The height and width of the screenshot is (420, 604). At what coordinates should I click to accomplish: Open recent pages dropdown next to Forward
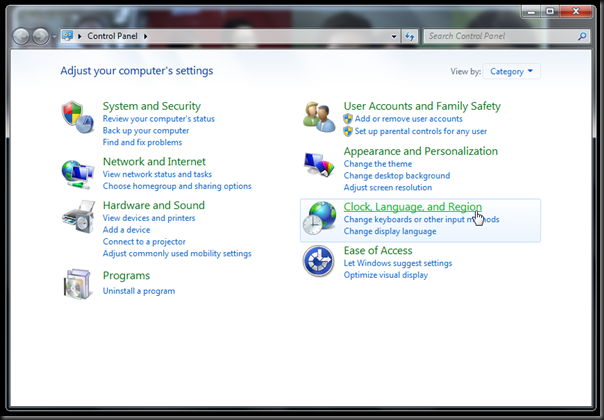pos(54,37)
